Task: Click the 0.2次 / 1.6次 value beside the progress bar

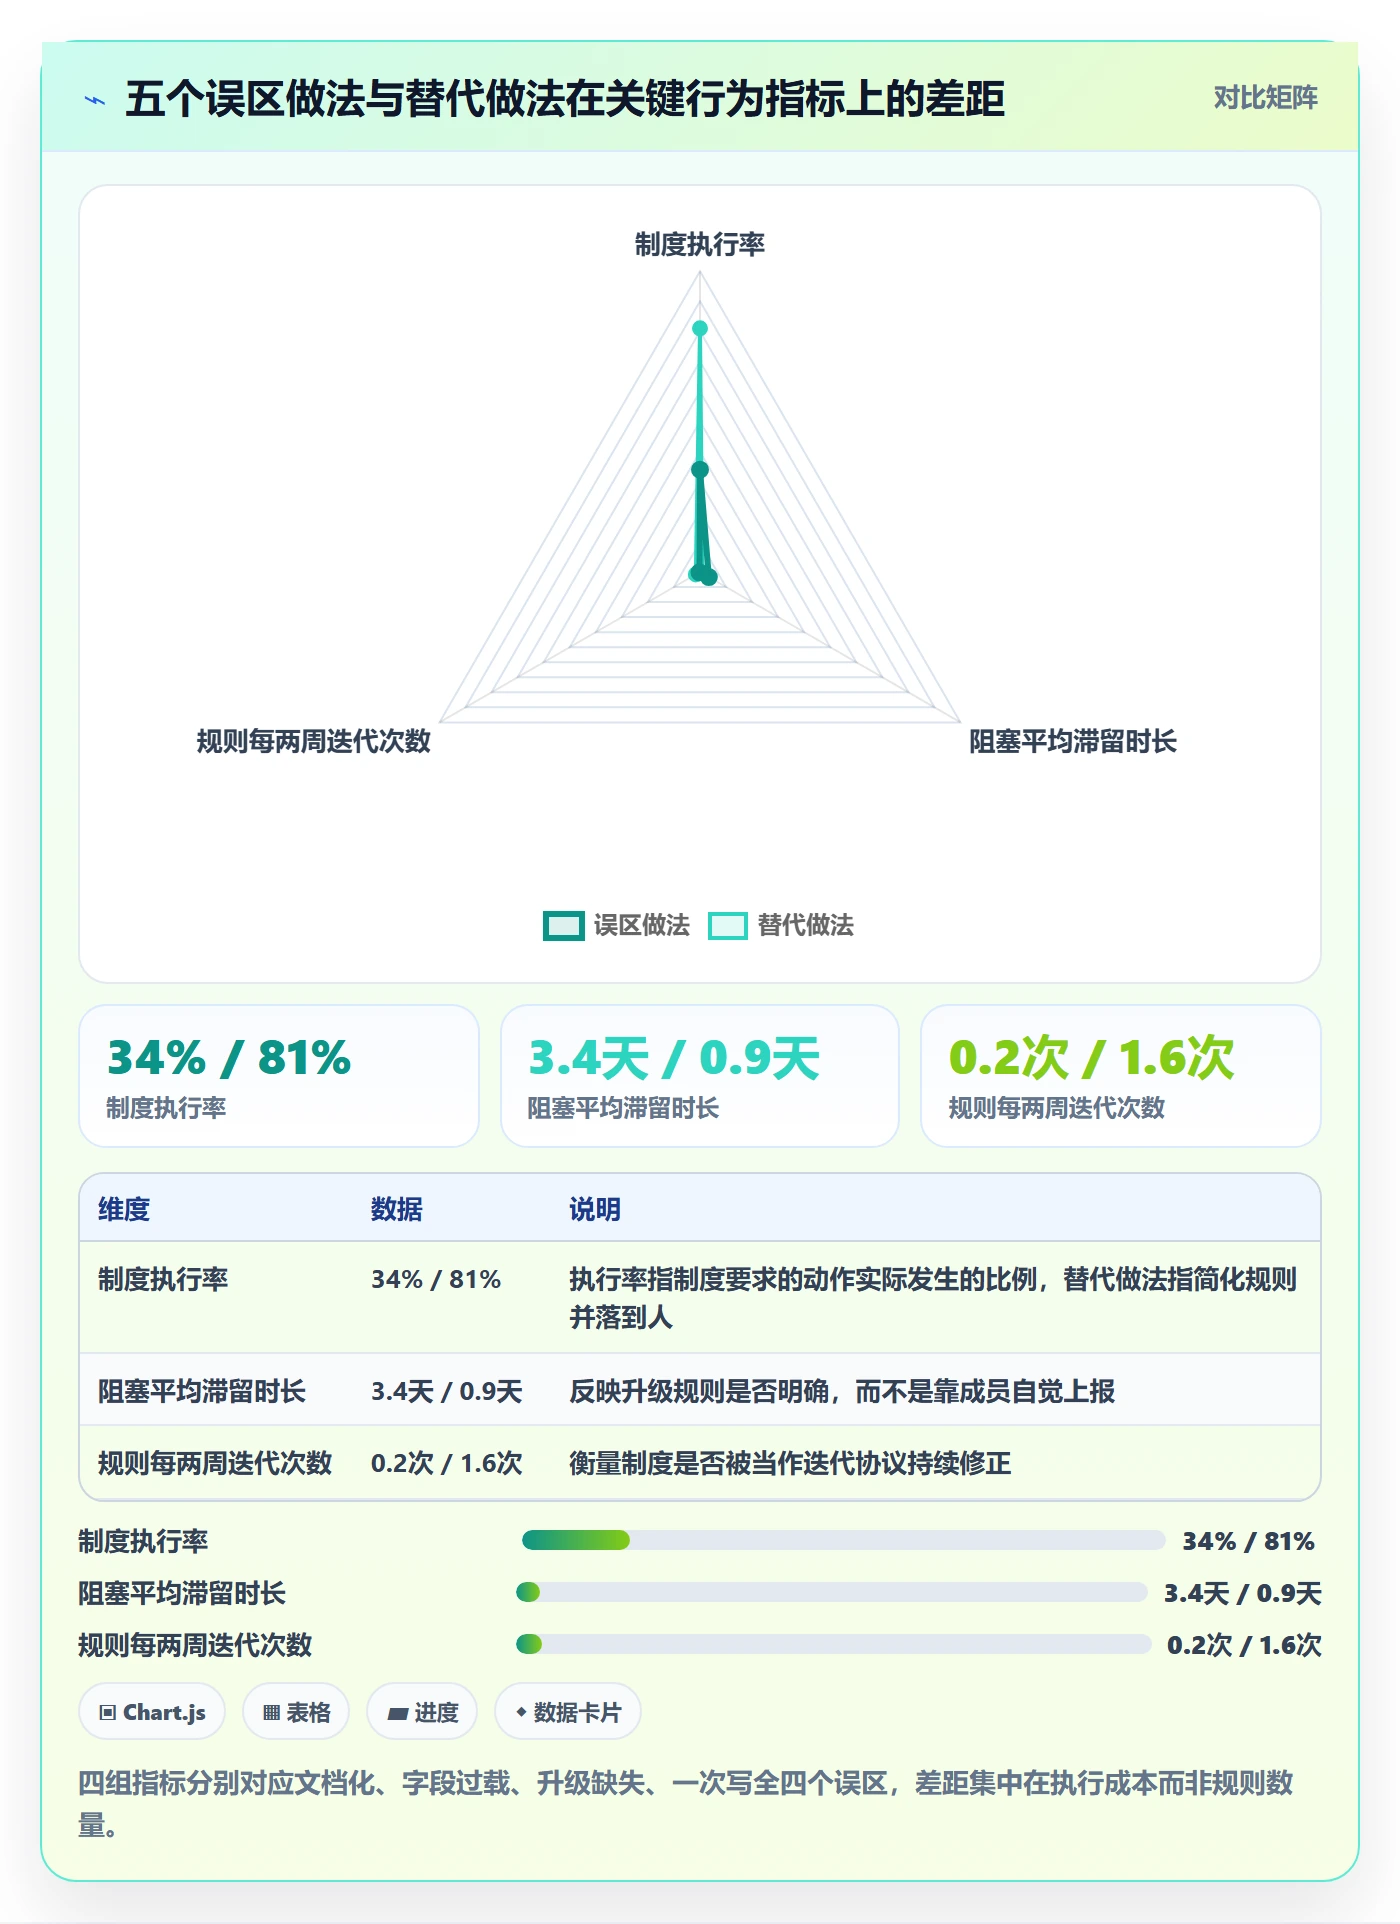Action: 1245,1645
